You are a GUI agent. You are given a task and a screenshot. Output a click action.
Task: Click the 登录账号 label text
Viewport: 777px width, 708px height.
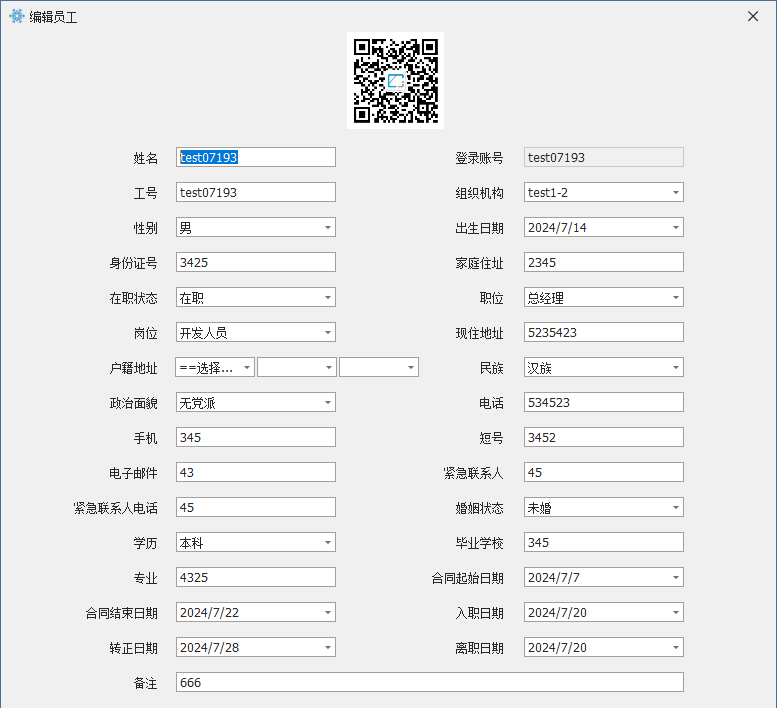tap(479, 158)
